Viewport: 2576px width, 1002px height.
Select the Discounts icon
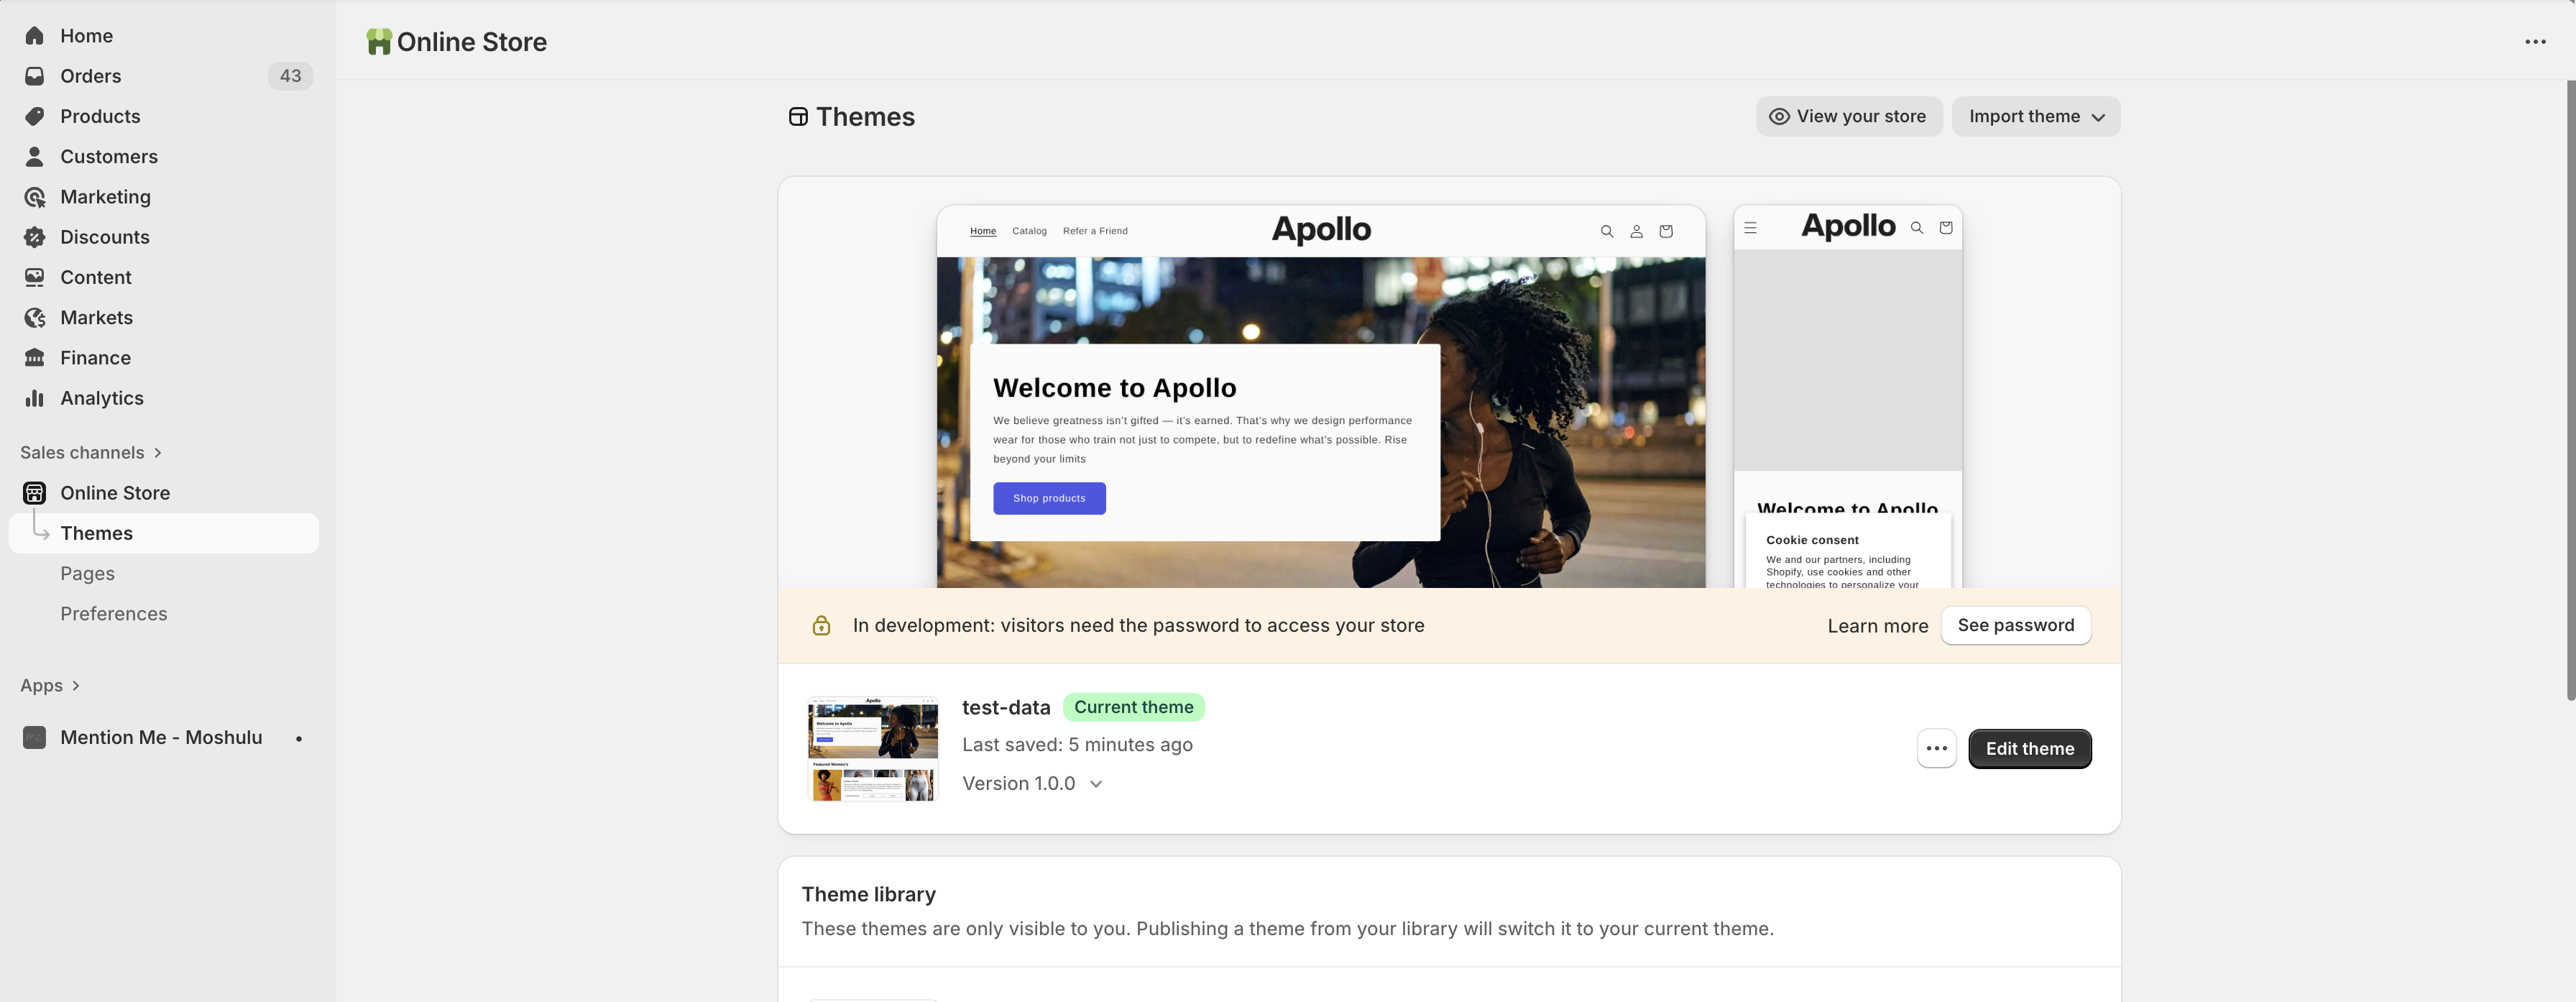click(35, 237)
